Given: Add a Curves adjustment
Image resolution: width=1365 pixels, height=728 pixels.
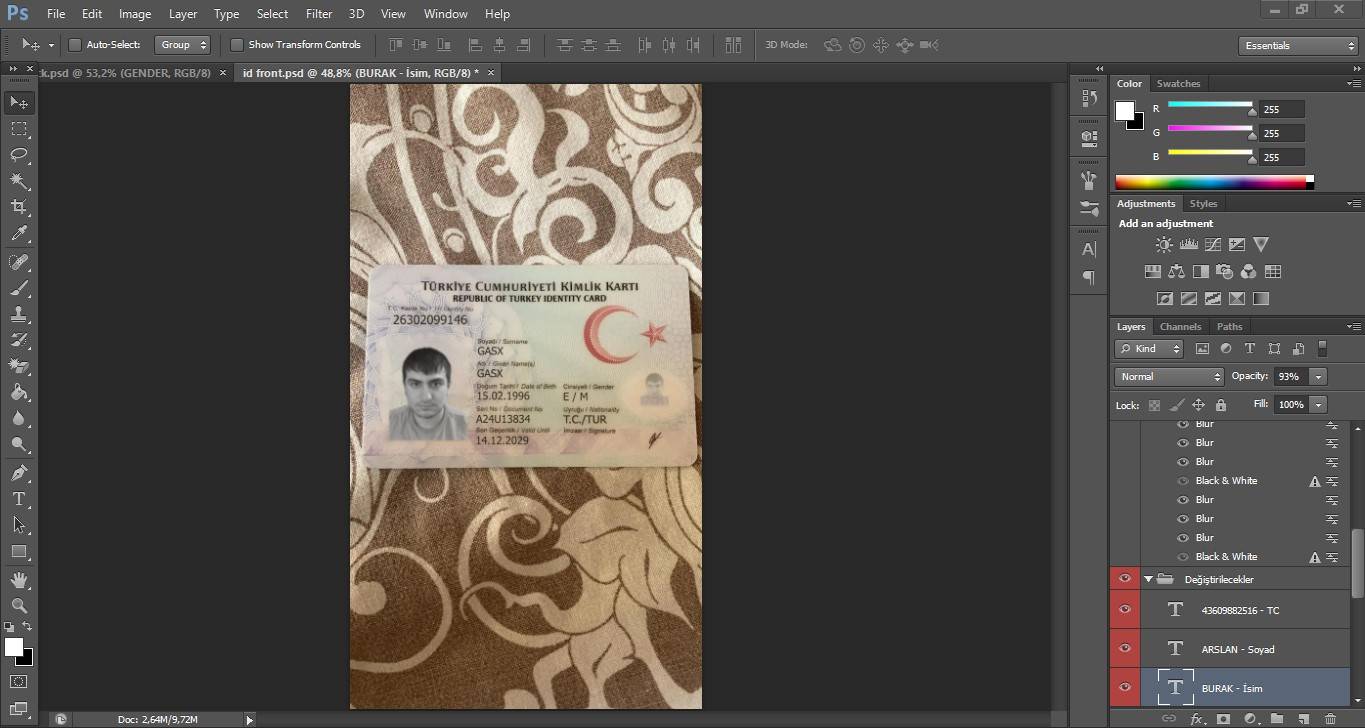Looking at the screenshot, I should pyautogui.click(x=1213, y=244).
